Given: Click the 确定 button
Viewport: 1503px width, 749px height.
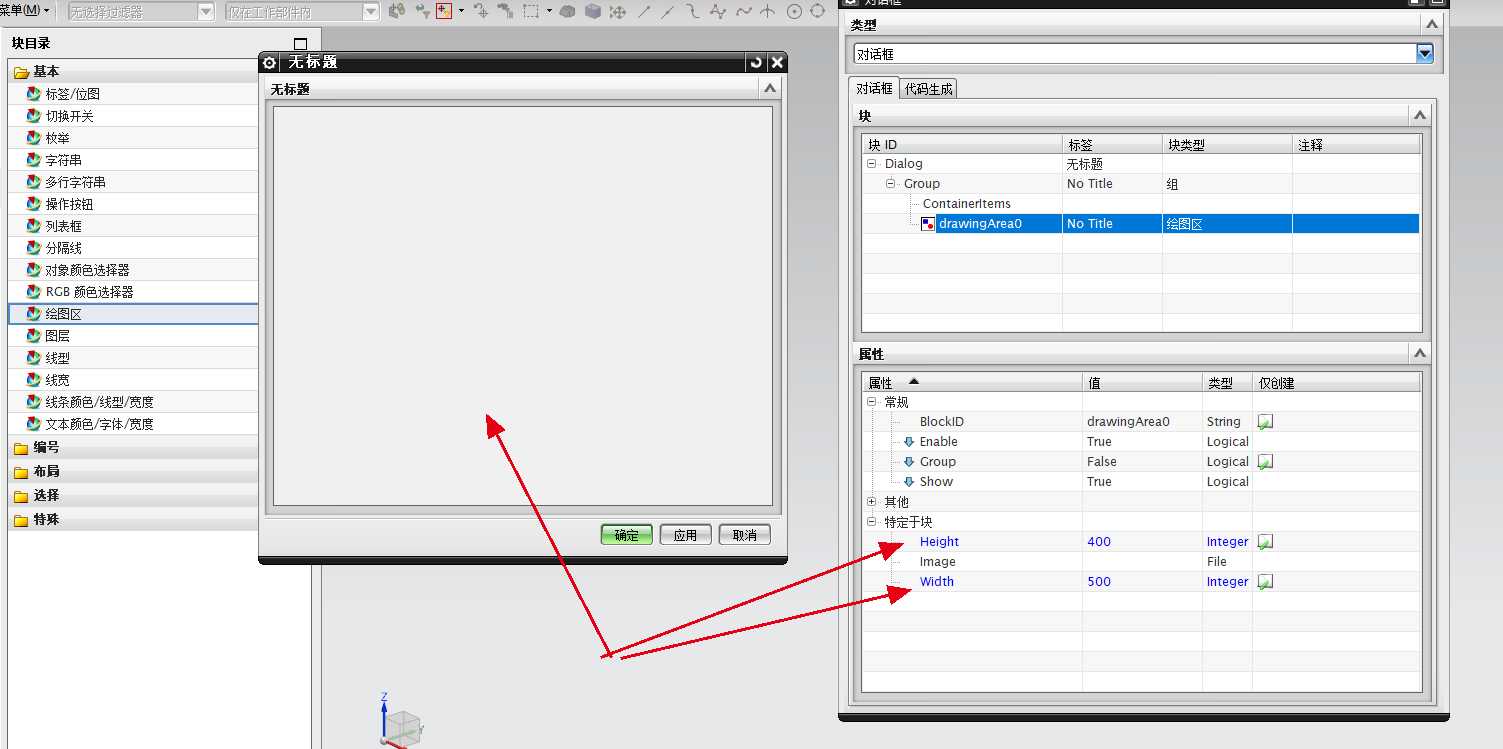Looking at the screenshot, I should point(627,535).
